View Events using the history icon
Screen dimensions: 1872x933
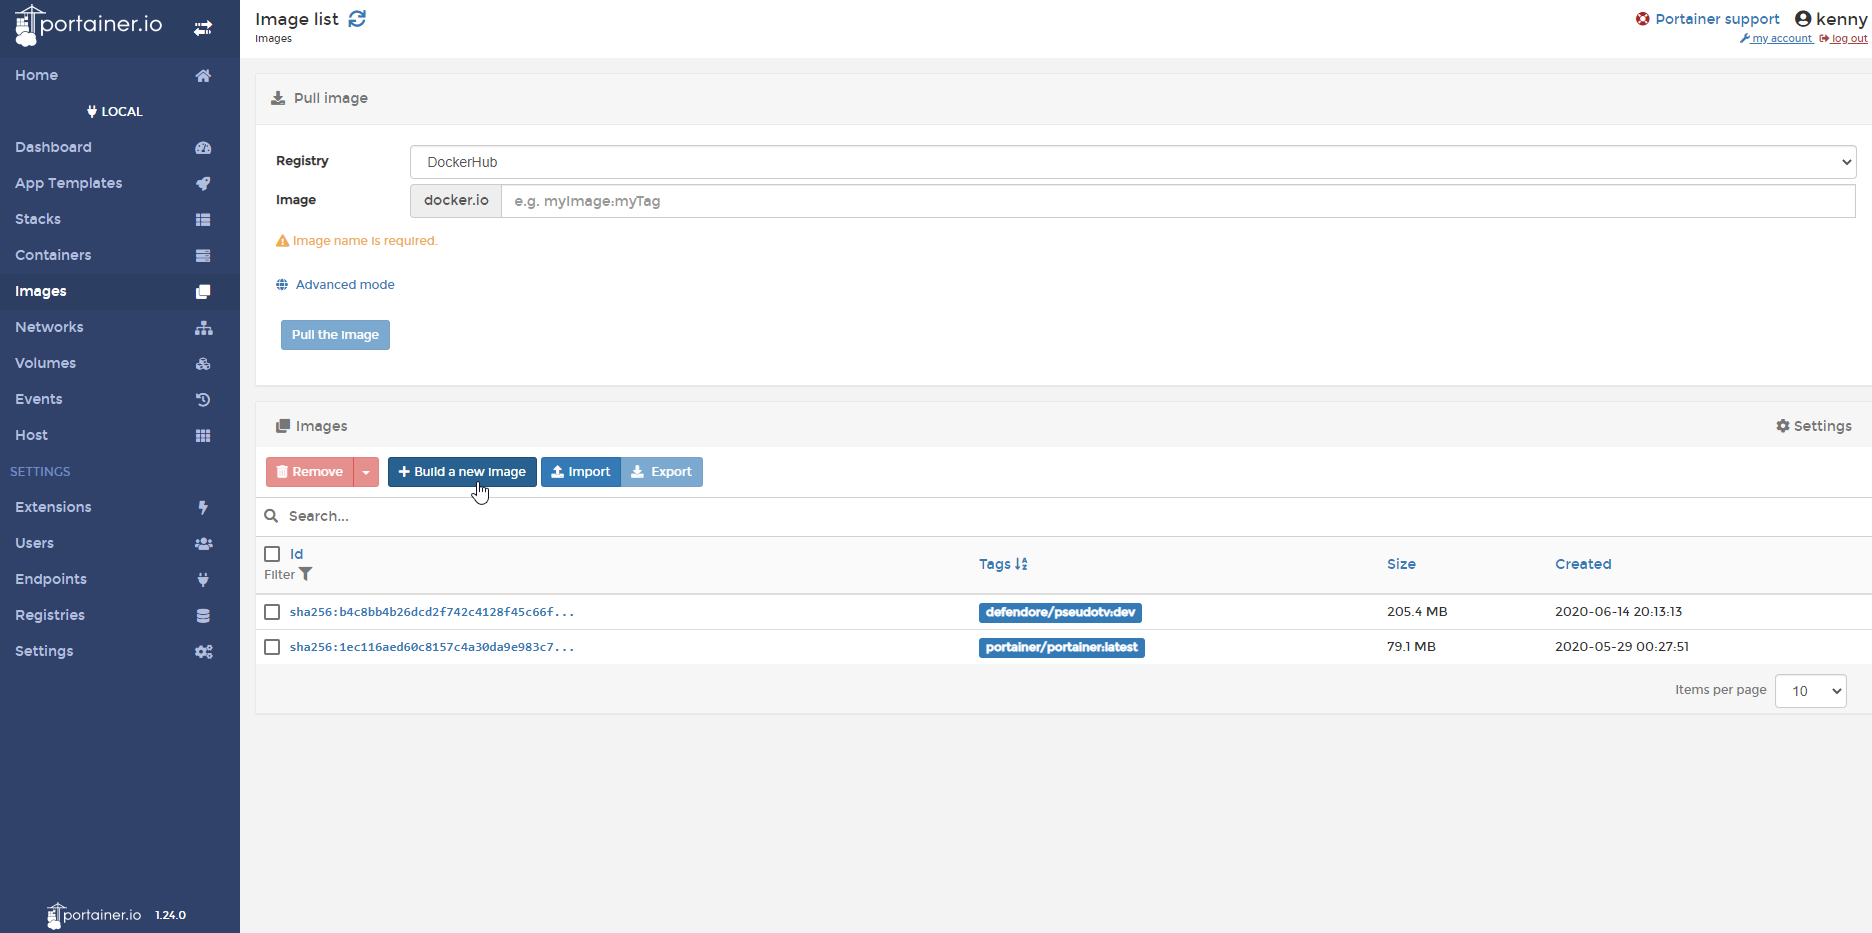click(203, 399)
